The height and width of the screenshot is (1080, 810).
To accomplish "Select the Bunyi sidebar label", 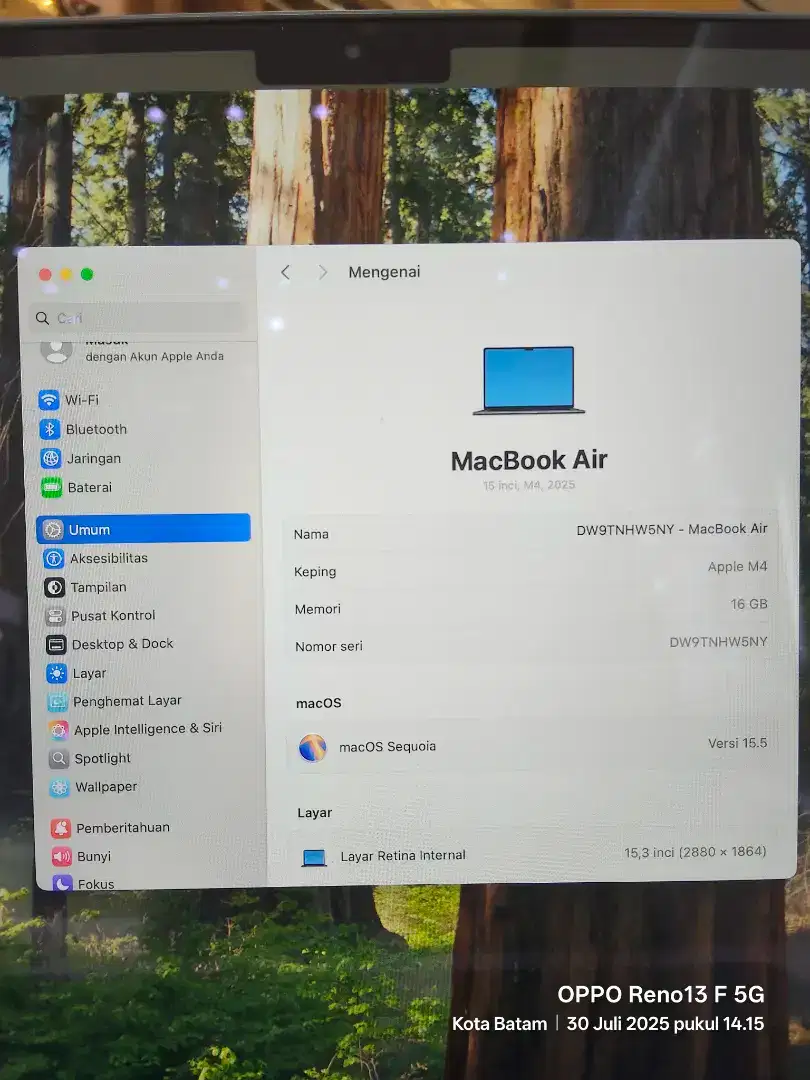I will 94,856.
